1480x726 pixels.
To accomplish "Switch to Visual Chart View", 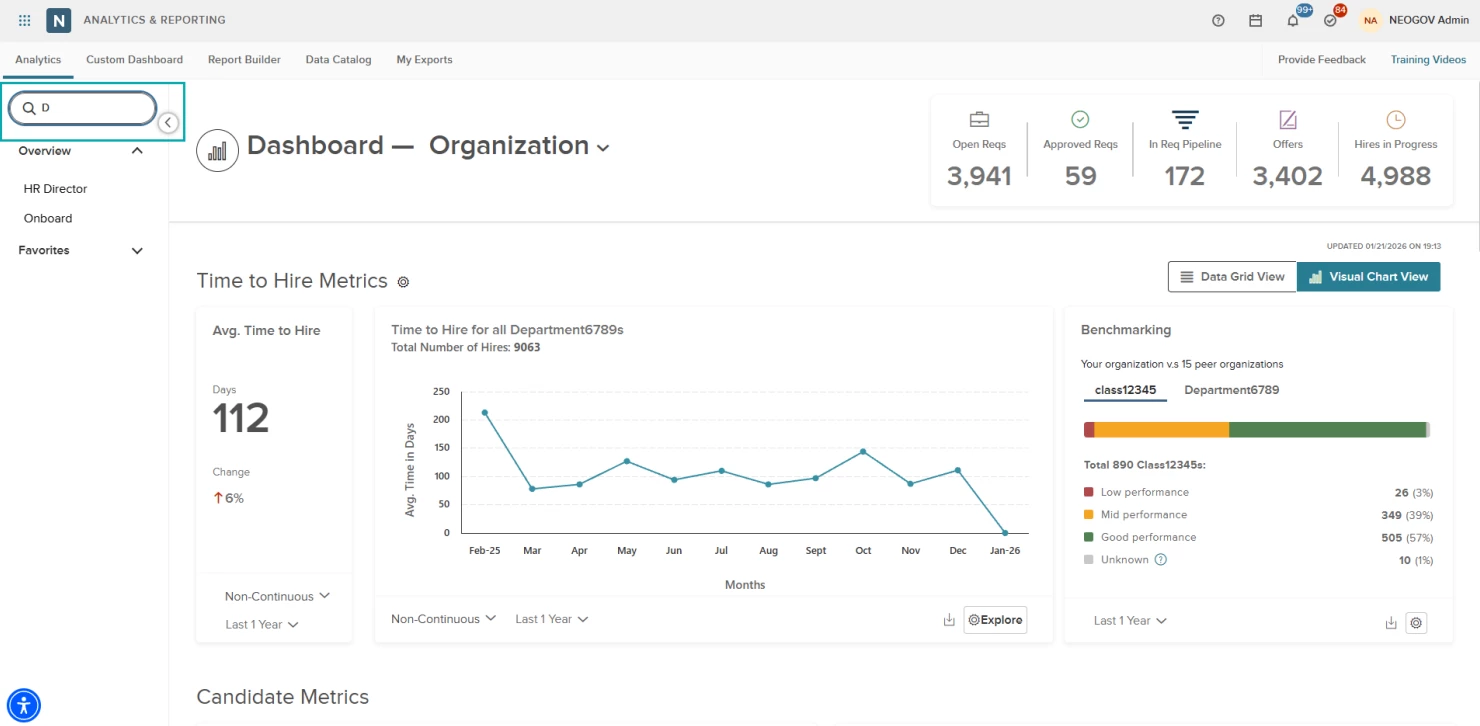I will tap(1368, 277).
